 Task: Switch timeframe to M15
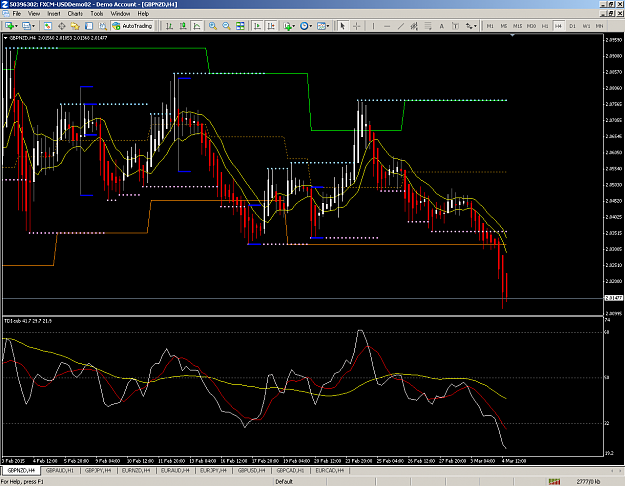(517, 26)
